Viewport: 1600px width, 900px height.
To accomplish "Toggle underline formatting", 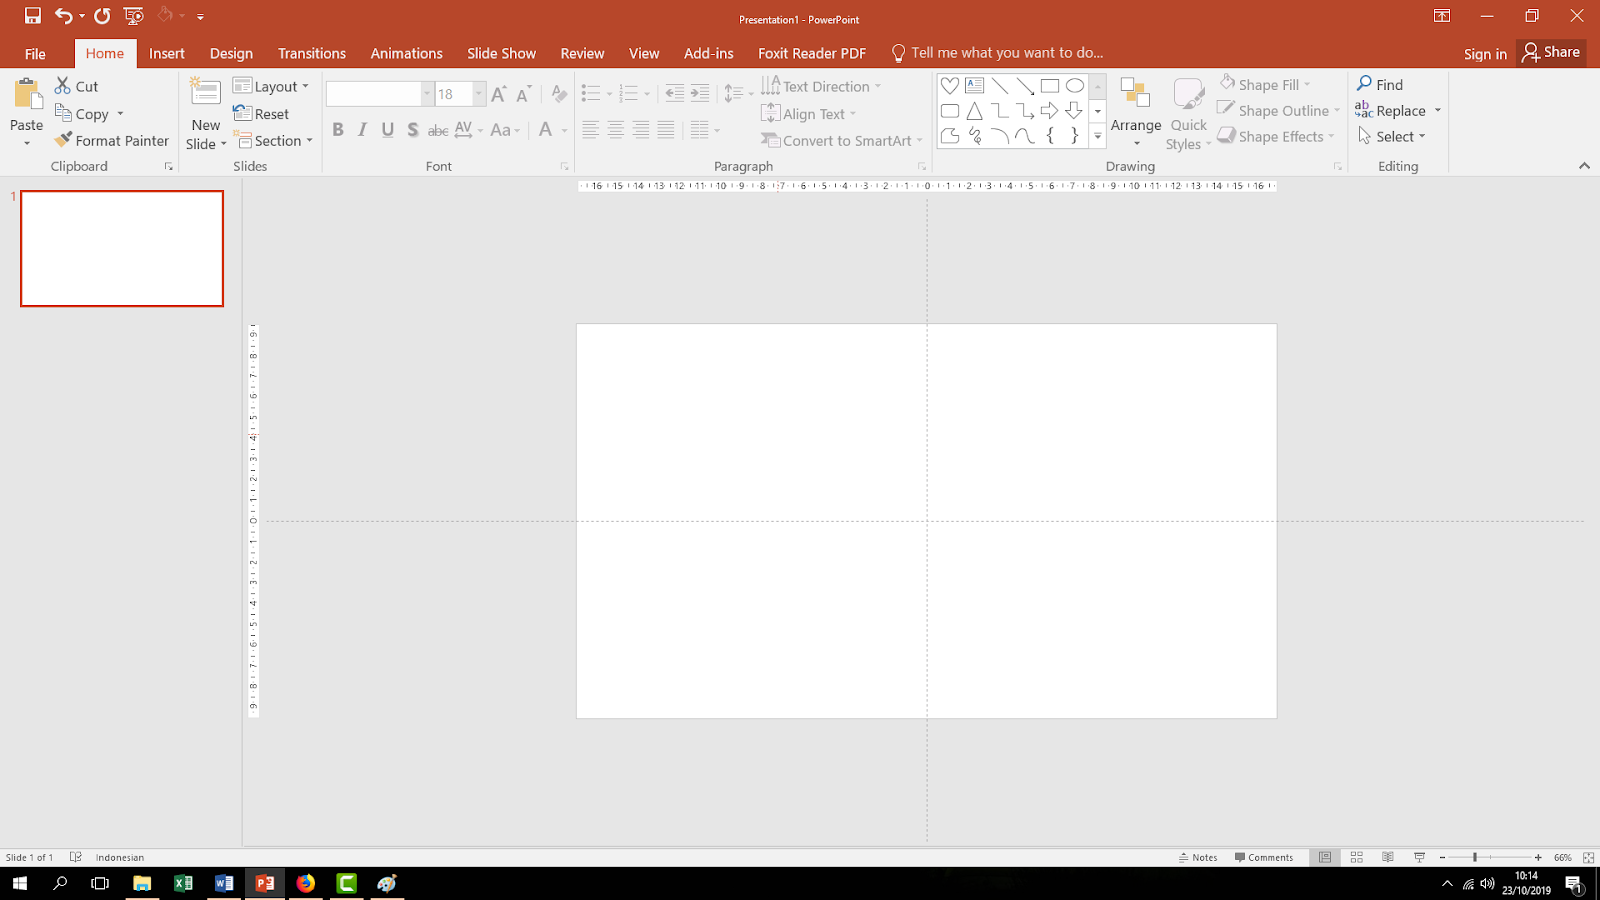I will pyautogui.click(x=387, y=130).
